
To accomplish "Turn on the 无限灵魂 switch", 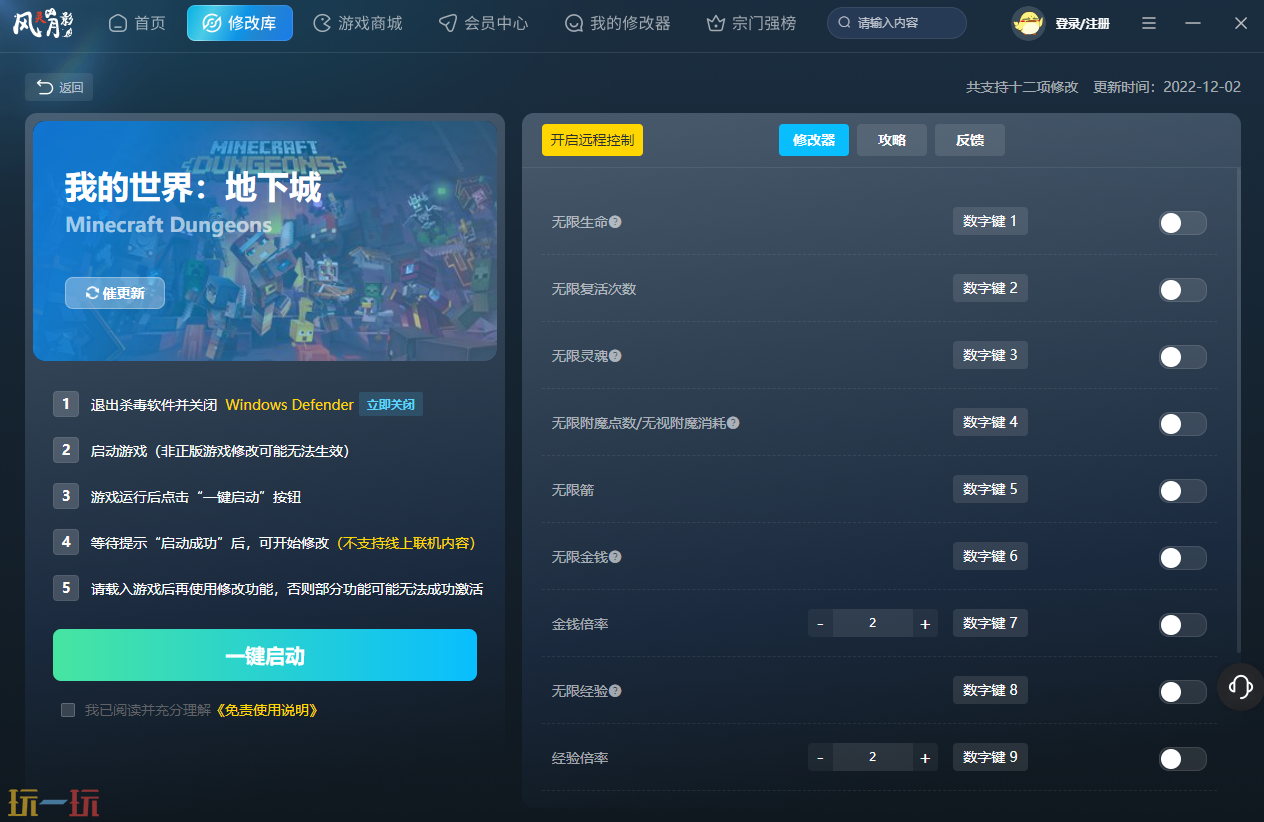I will pyautogui.click(x=1182, y=357).
